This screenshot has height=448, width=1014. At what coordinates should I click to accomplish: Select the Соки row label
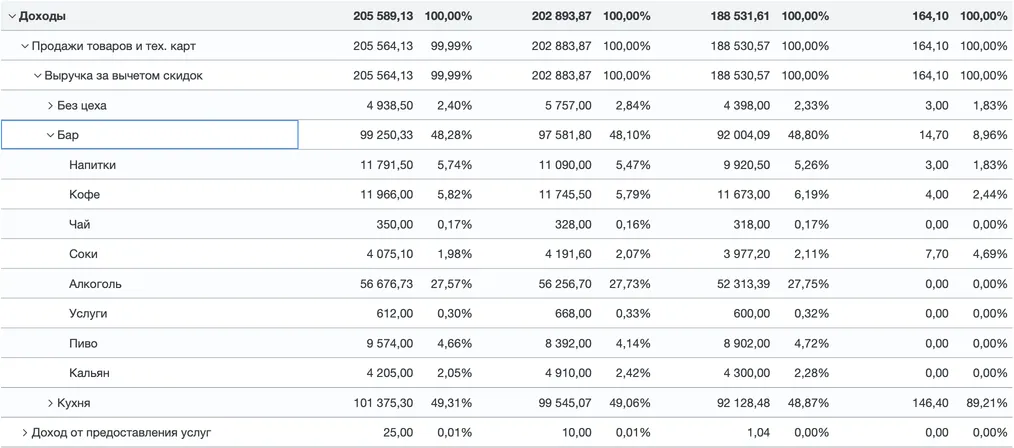[83, 254]
